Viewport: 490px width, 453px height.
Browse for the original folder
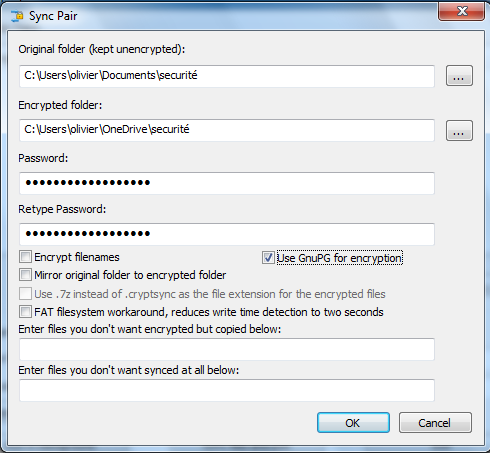(459, 76)
